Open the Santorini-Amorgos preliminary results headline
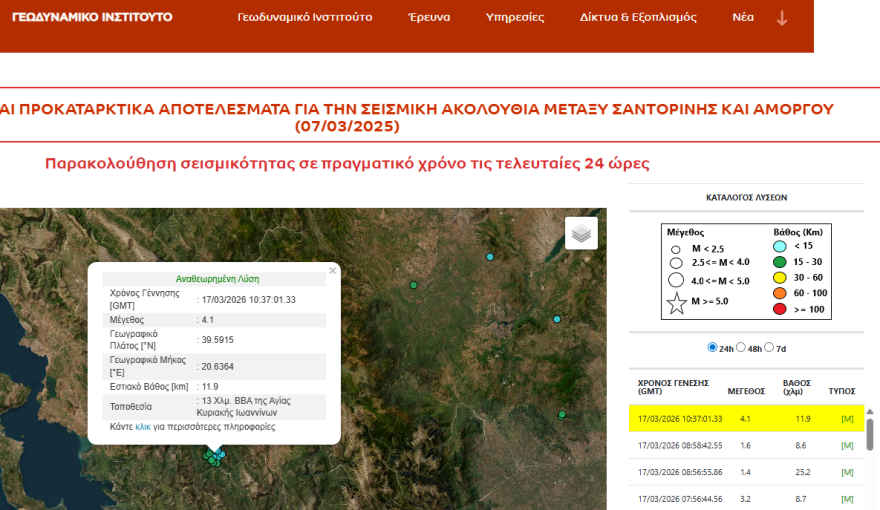The height and width of the screenshot is (510, 880). click(x=416, y=117)
